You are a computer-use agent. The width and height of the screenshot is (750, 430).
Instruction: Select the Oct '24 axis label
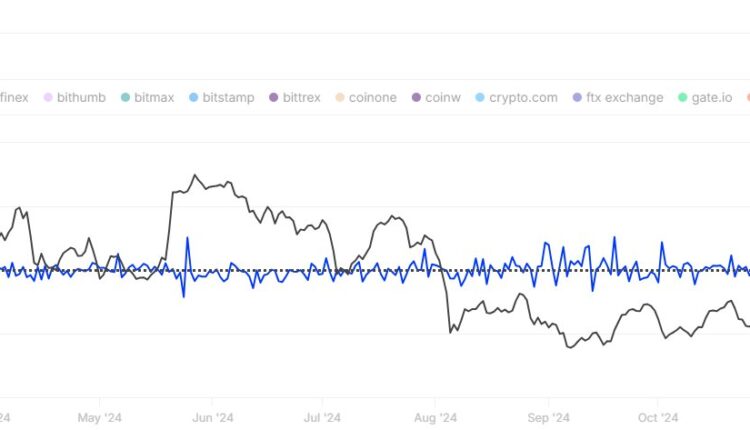(657, 417)
